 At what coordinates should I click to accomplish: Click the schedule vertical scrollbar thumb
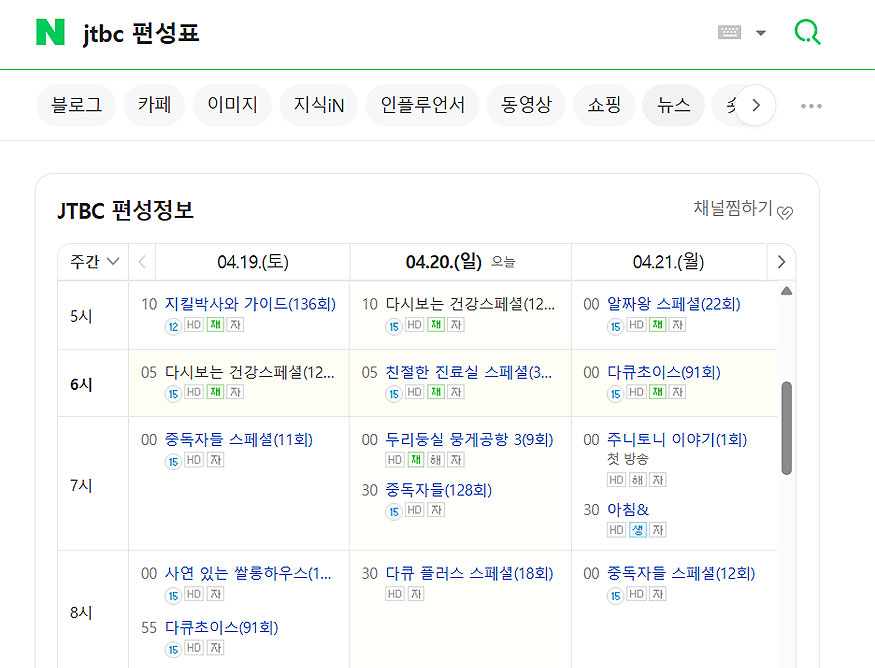(787, 428)
